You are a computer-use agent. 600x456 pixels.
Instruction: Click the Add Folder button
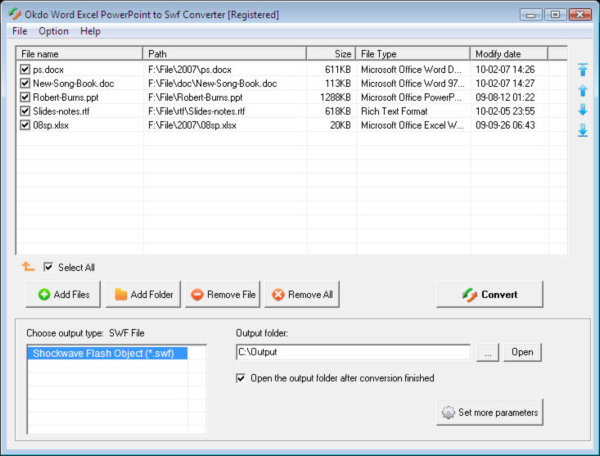click(143, 295)
